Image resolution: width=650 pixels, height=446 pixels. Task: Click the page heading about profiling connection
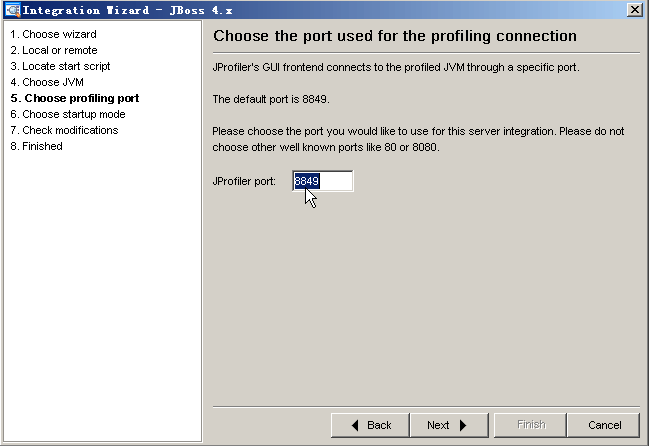pos(395,36)
